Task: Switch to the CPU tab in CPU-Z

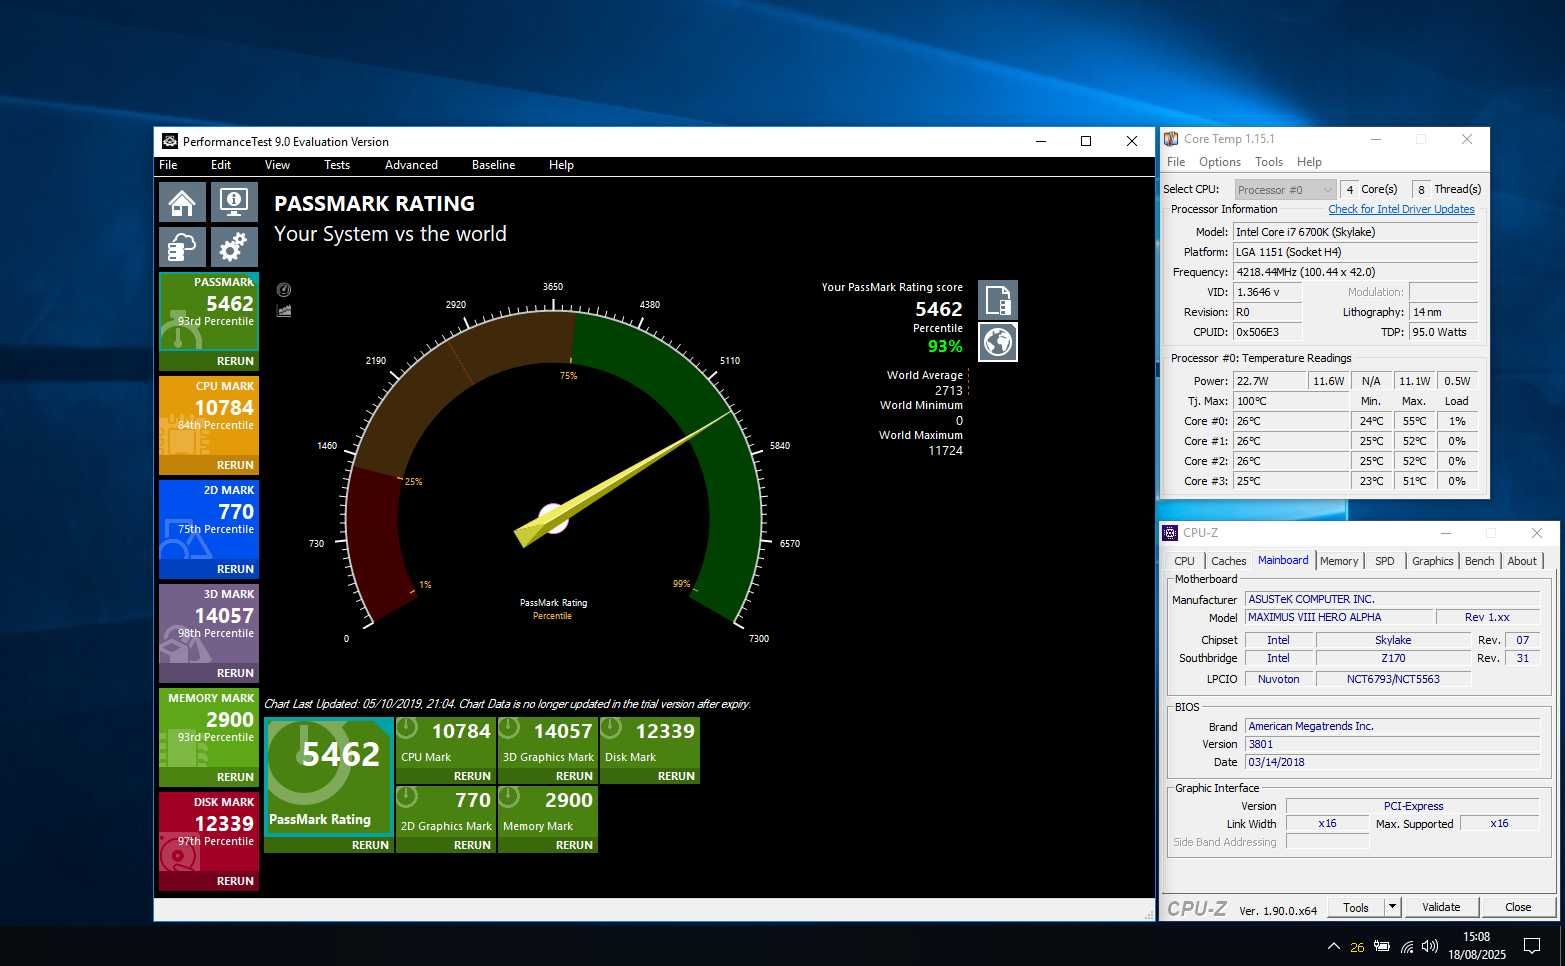Action: pos(1184,561)
